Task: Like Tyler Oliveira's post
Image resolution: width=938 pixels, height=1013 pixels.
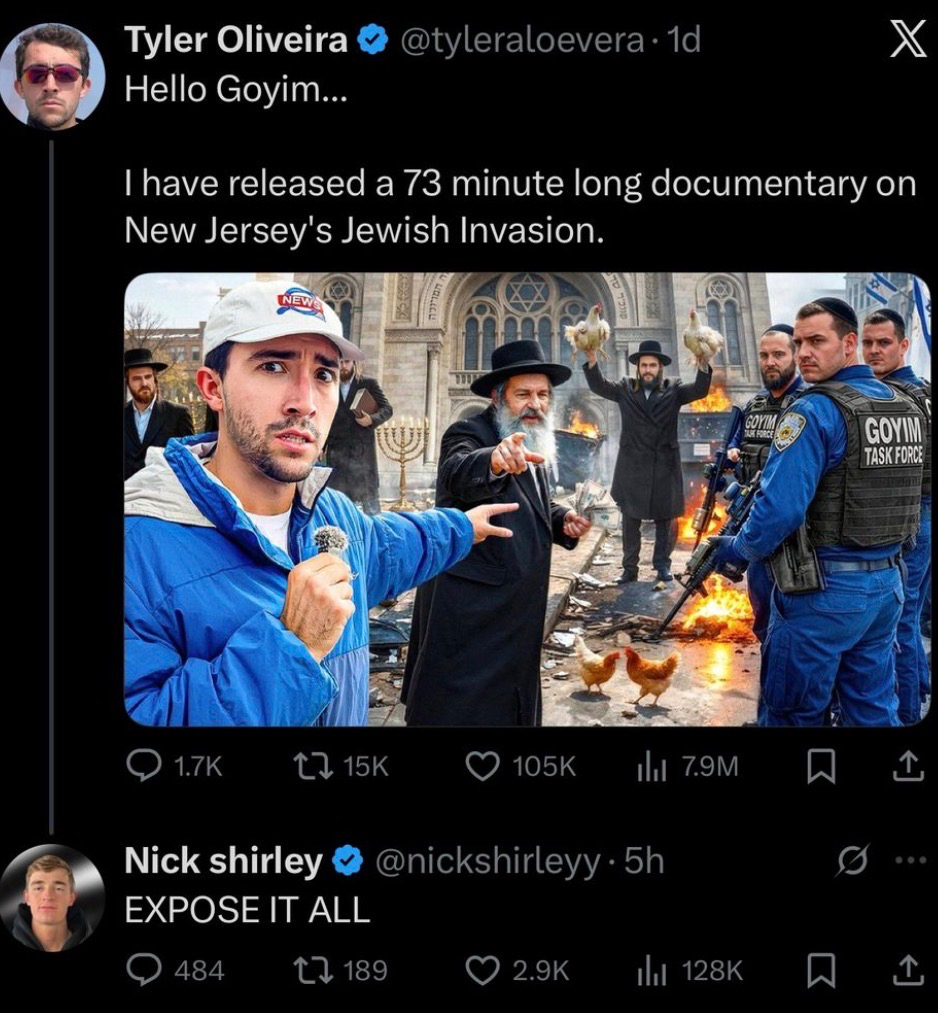Action: point(484,767)
